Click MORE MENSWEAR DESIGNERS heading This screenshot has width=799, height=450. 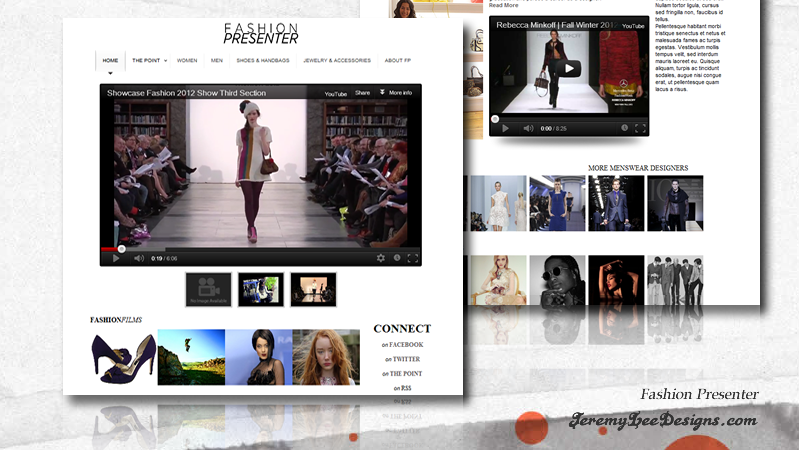coord(638,168)
